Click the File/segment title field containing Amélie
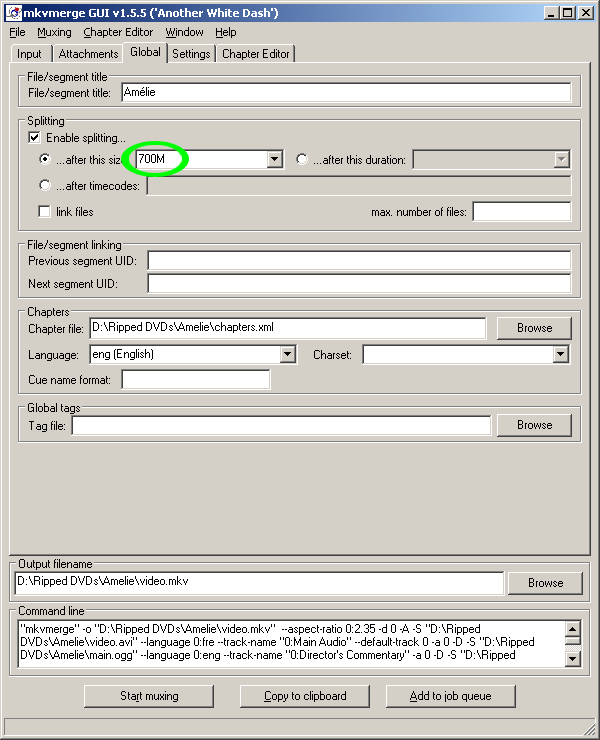Viewport: 600px width, 740px height. [346, 92]
